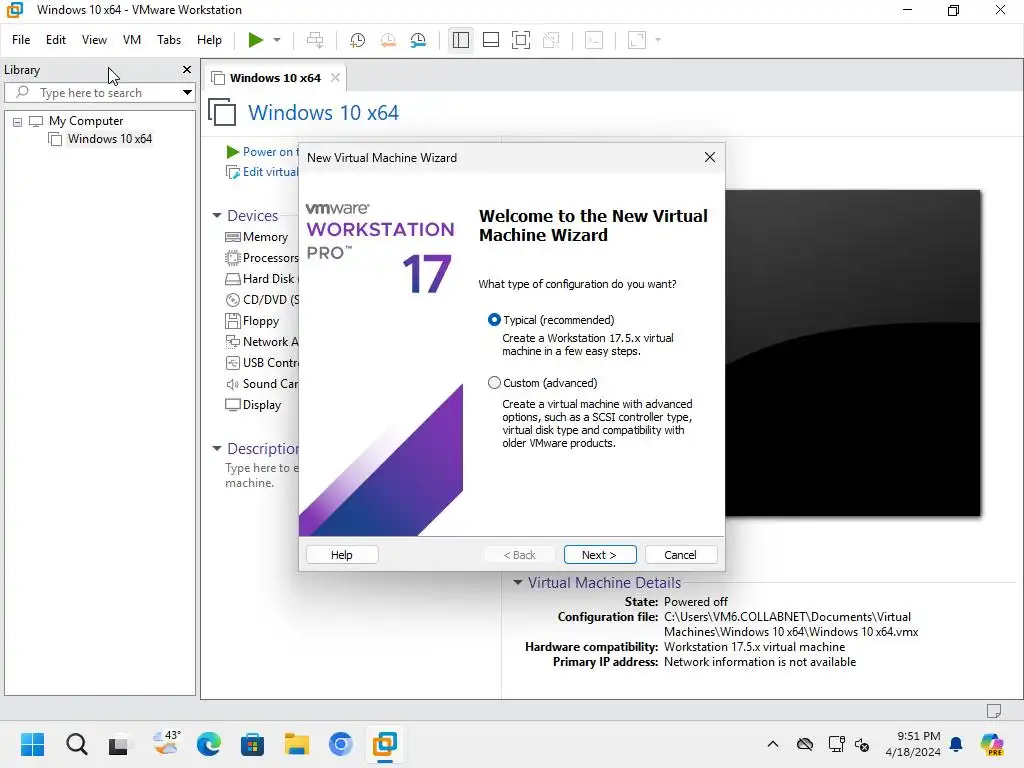Open the VM menu
1024x768 pixels.
(132, 40)
